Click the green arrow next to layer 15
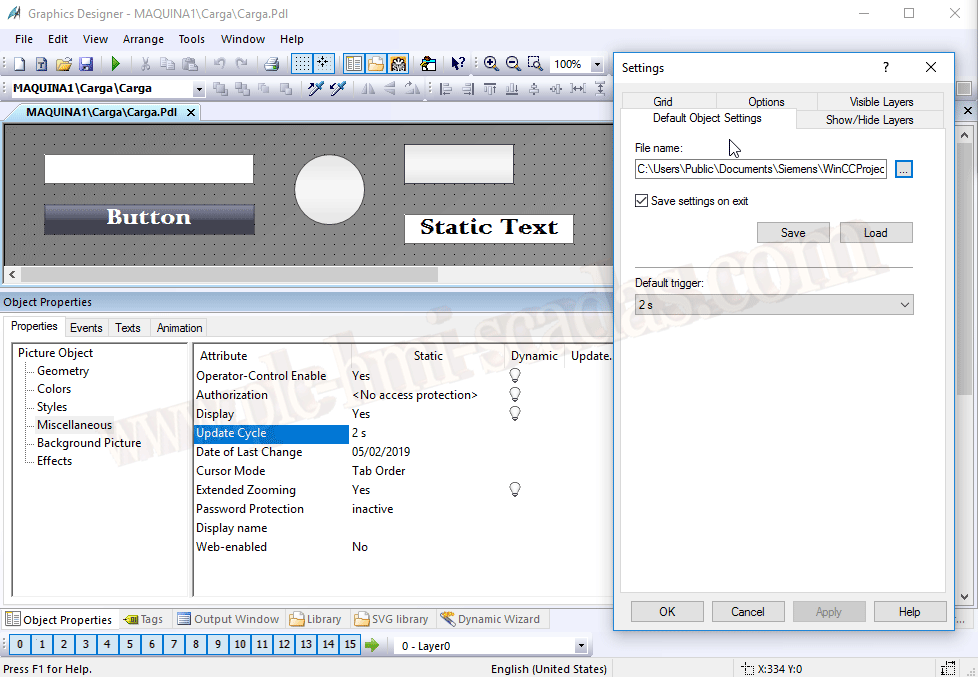Screen dimensions: 978x677 coord(372,646)
